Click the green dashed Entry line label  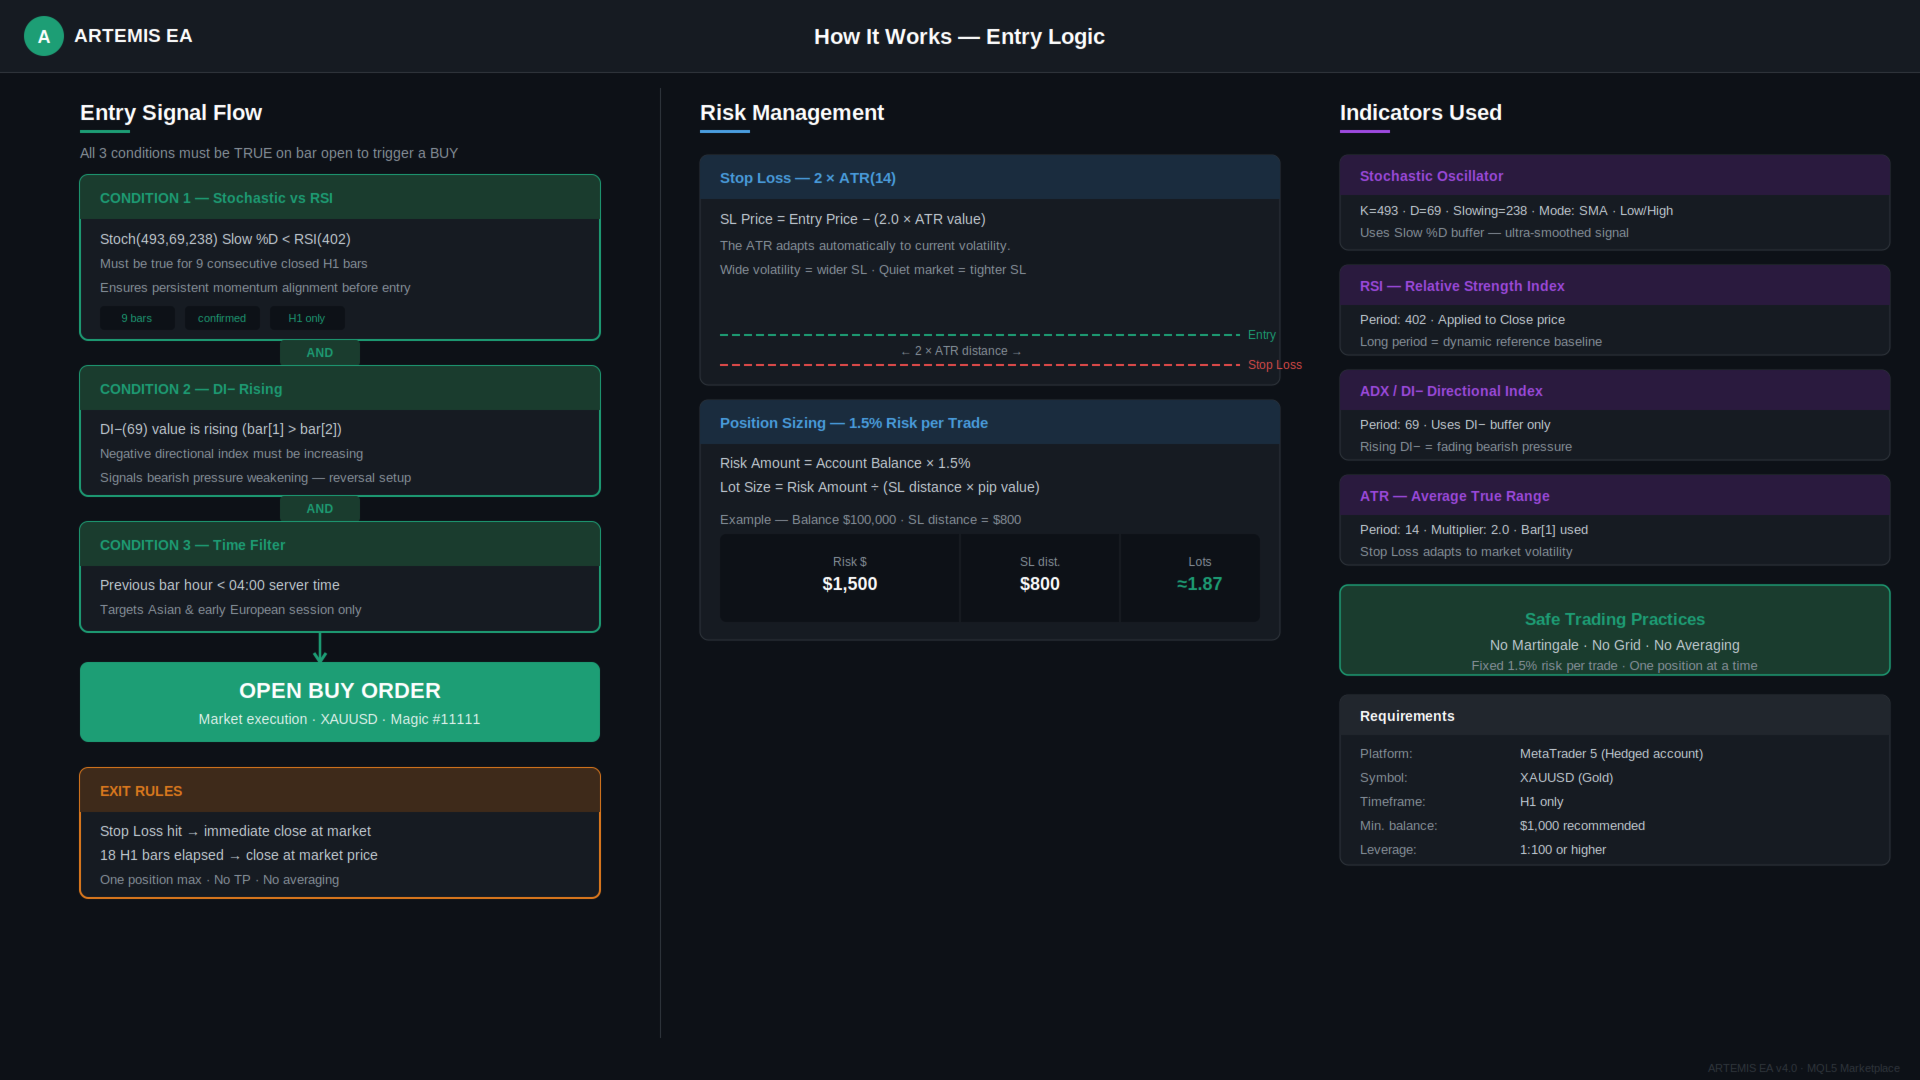[x=1261, y=335]
